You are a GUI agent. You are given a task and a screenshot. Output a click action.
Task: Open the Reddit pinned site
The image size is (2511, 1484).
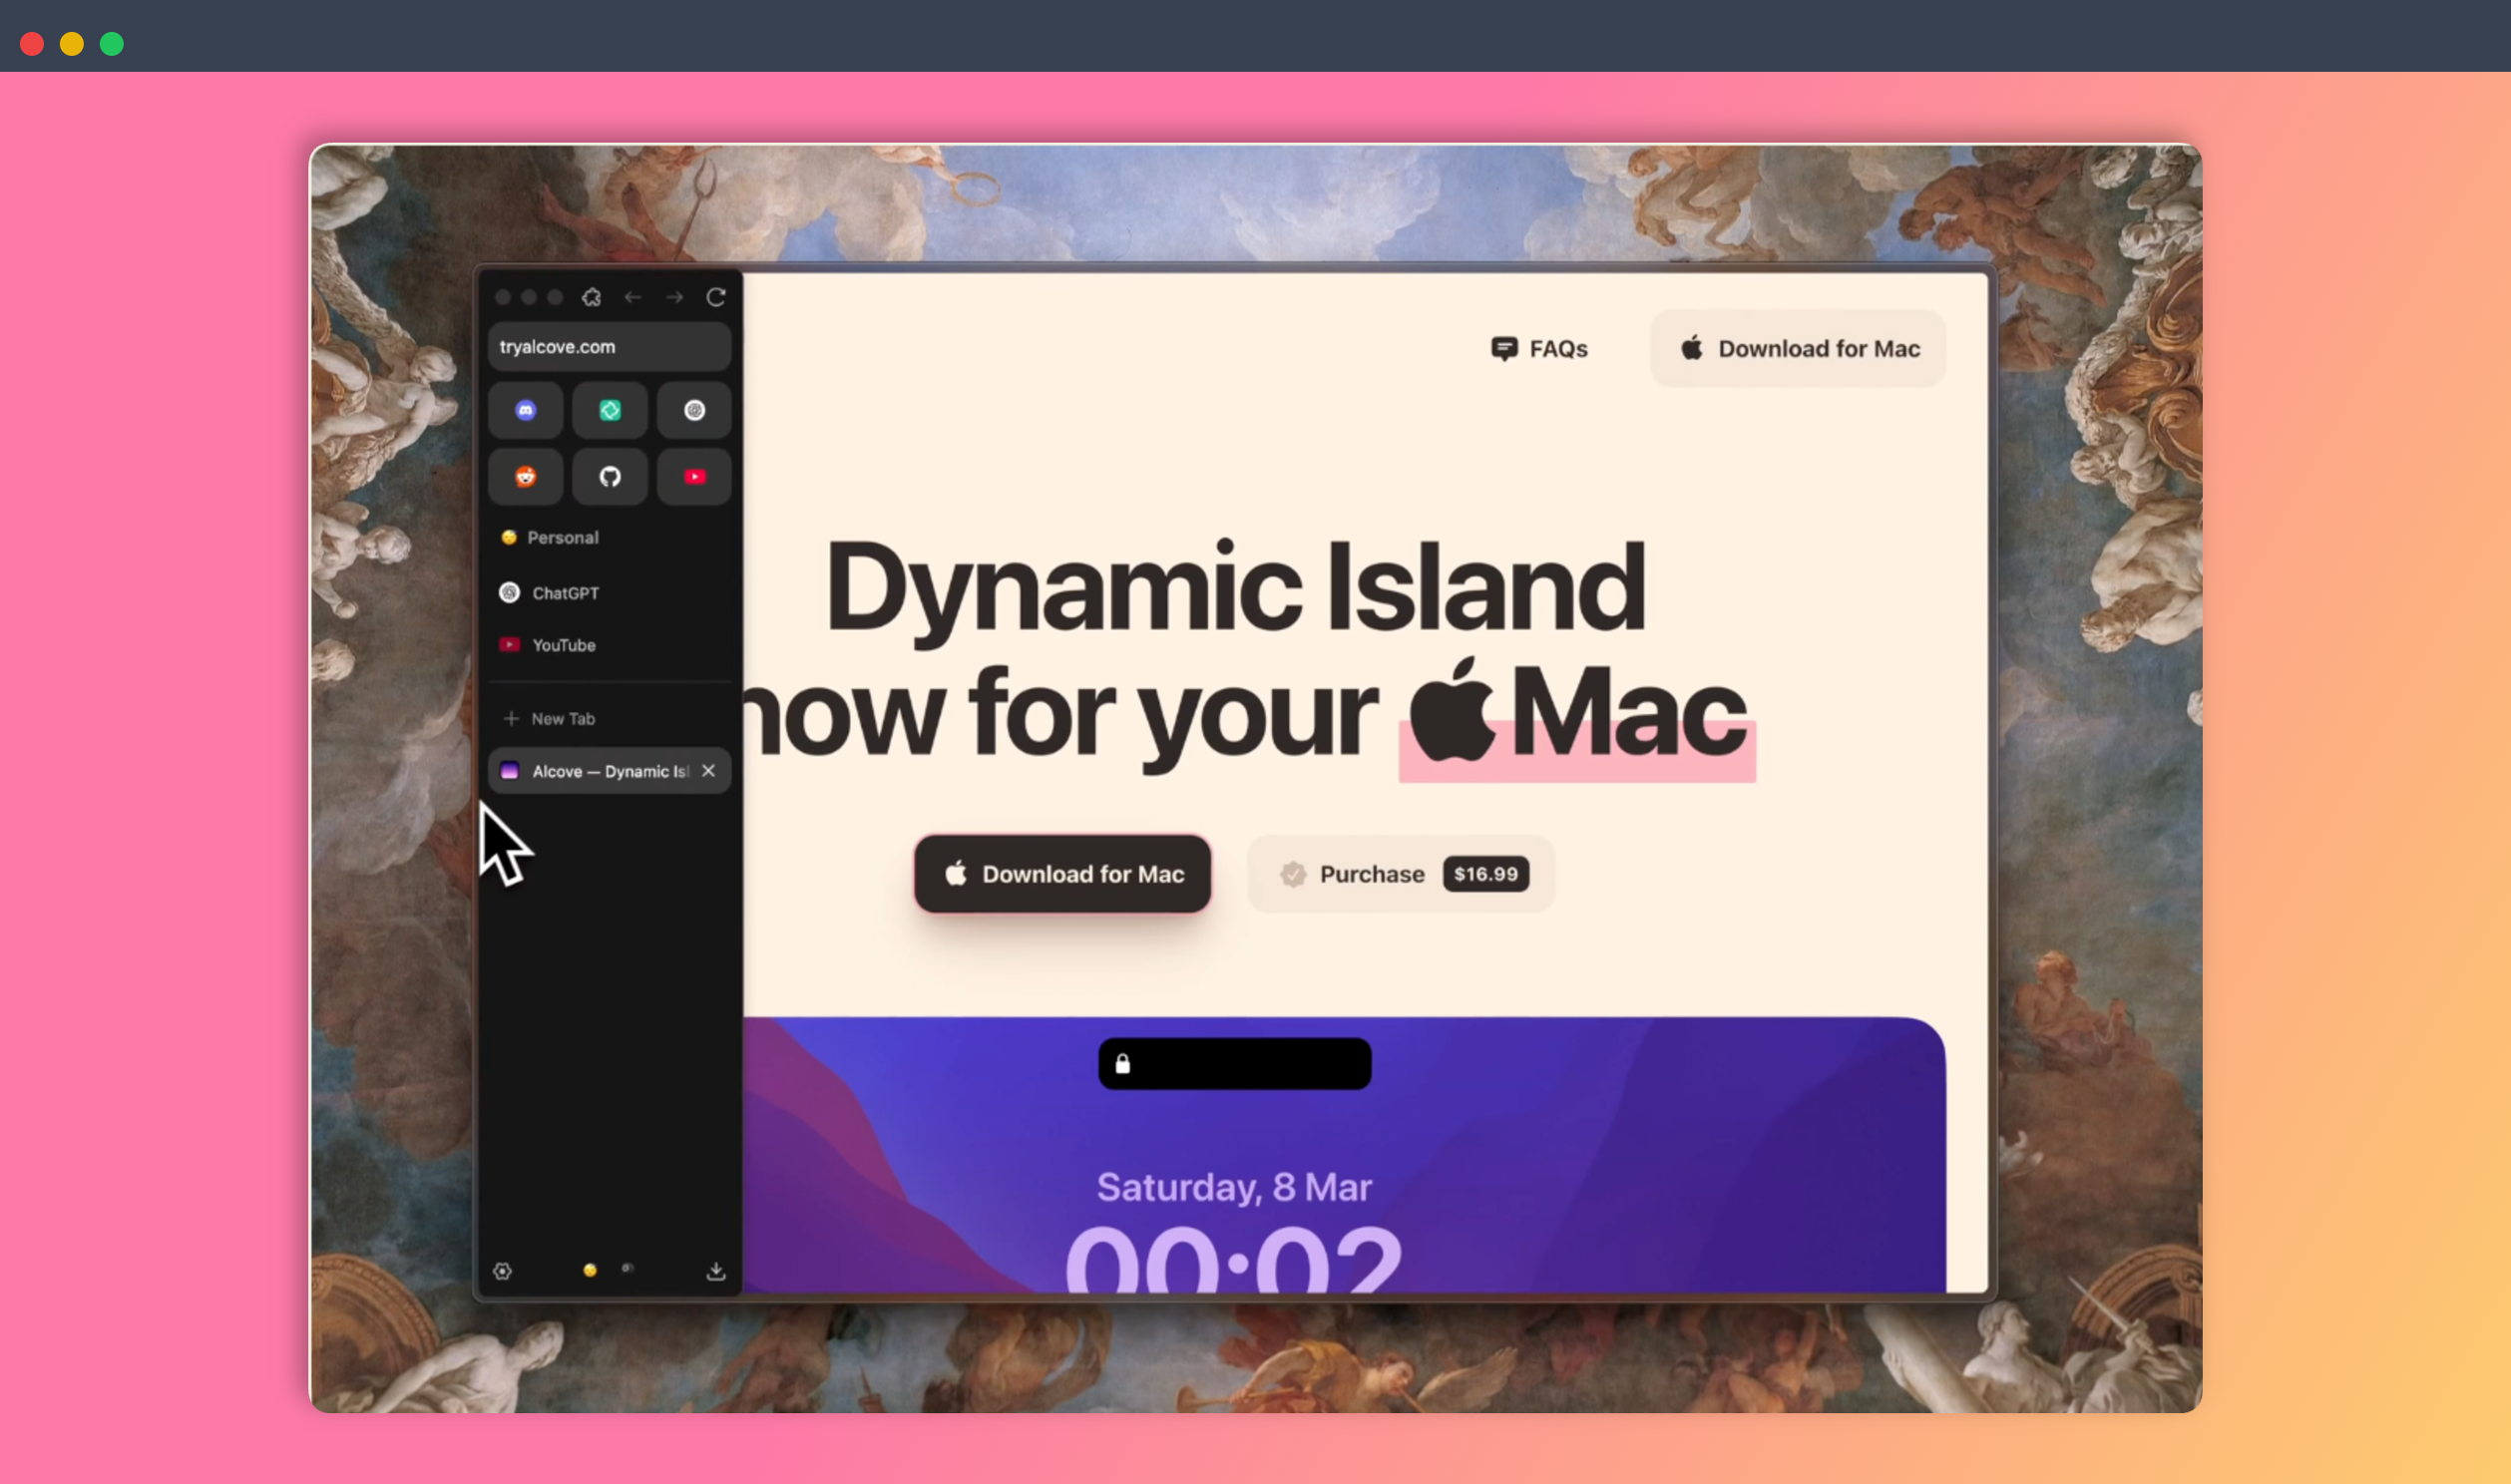click(525, 477)
